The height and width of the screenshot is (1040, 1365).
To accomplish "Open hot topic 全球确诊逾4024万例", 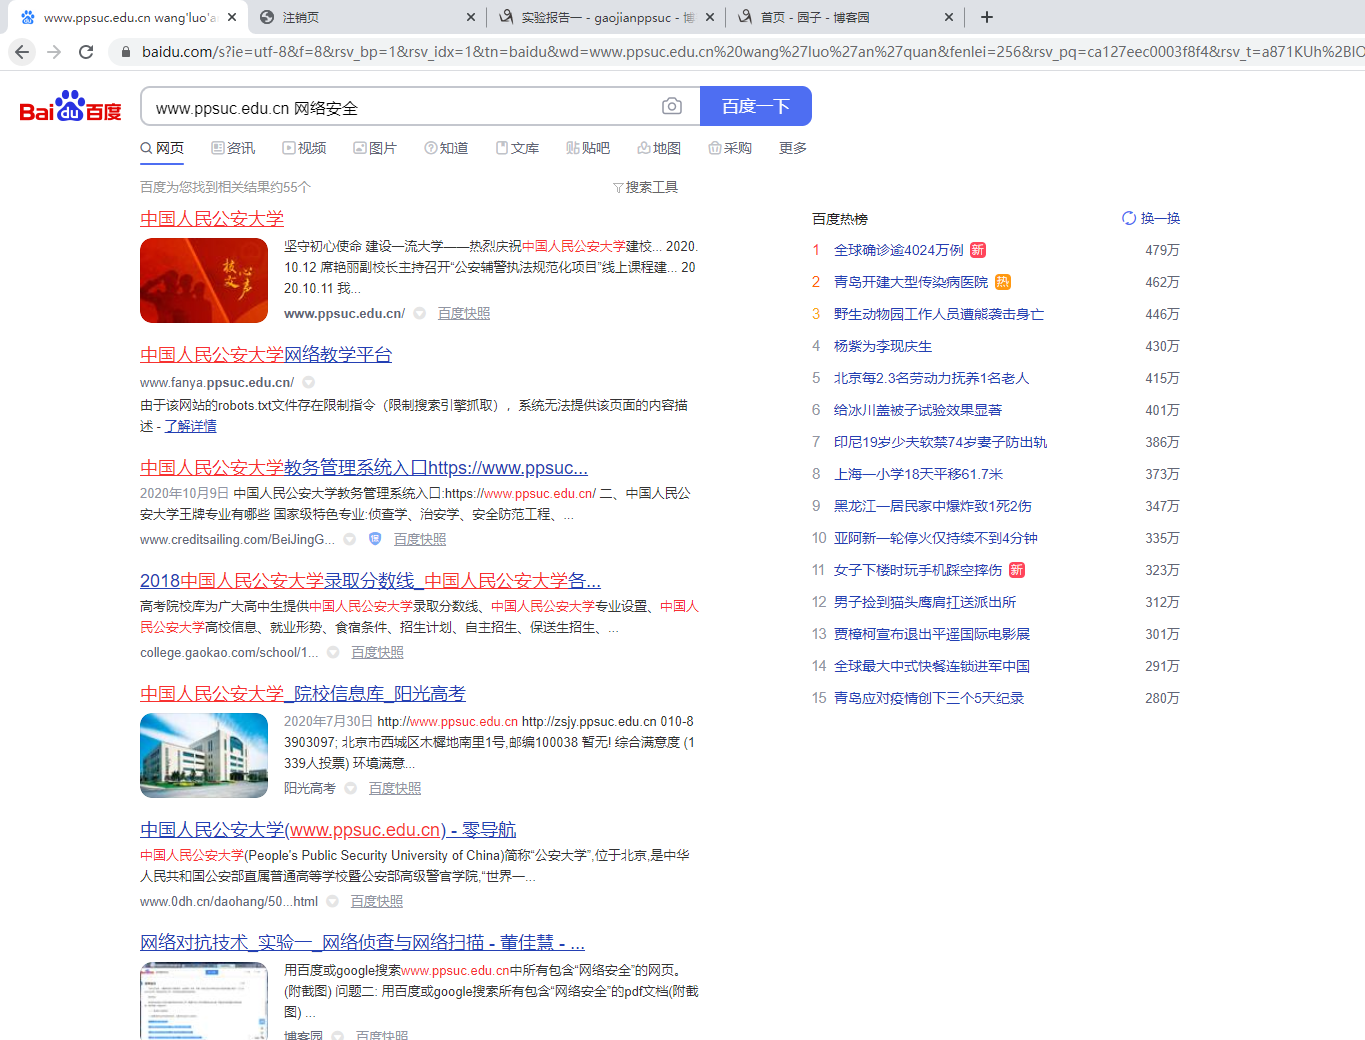I will [x=899, y=250].
